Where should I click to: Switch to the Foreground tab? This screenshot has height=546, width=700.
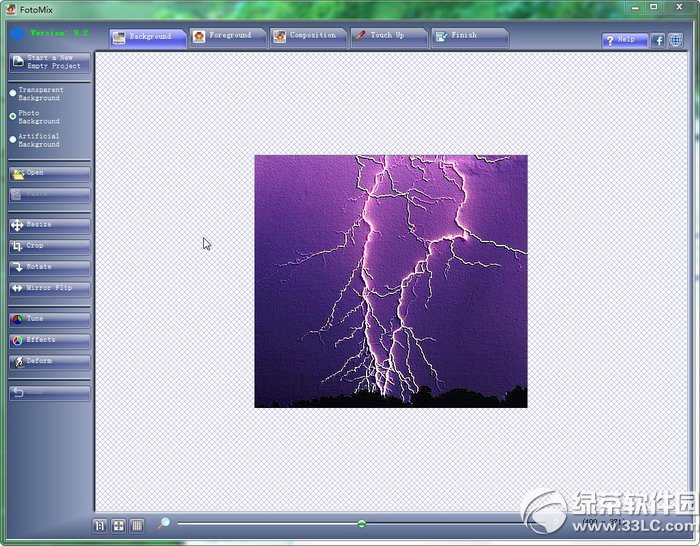[x=228, y=37]
